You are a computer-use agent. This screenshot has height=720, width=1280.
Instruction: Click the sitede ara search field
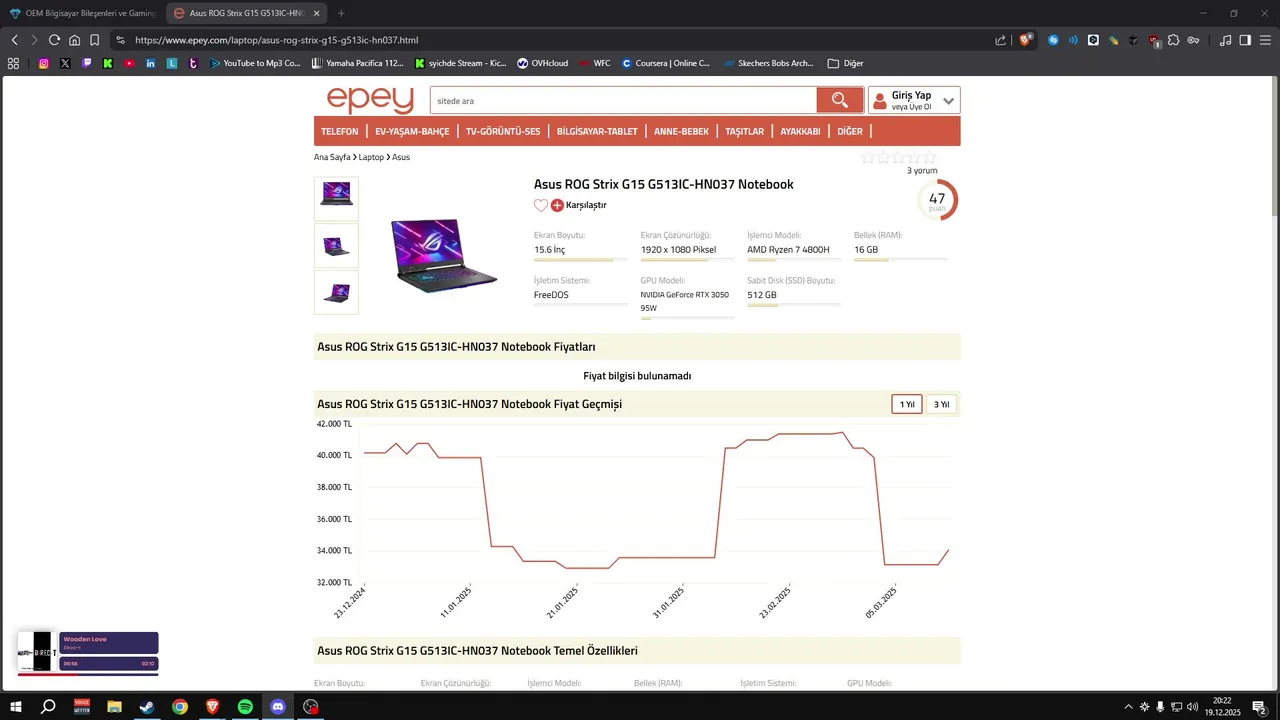point(623,100)
